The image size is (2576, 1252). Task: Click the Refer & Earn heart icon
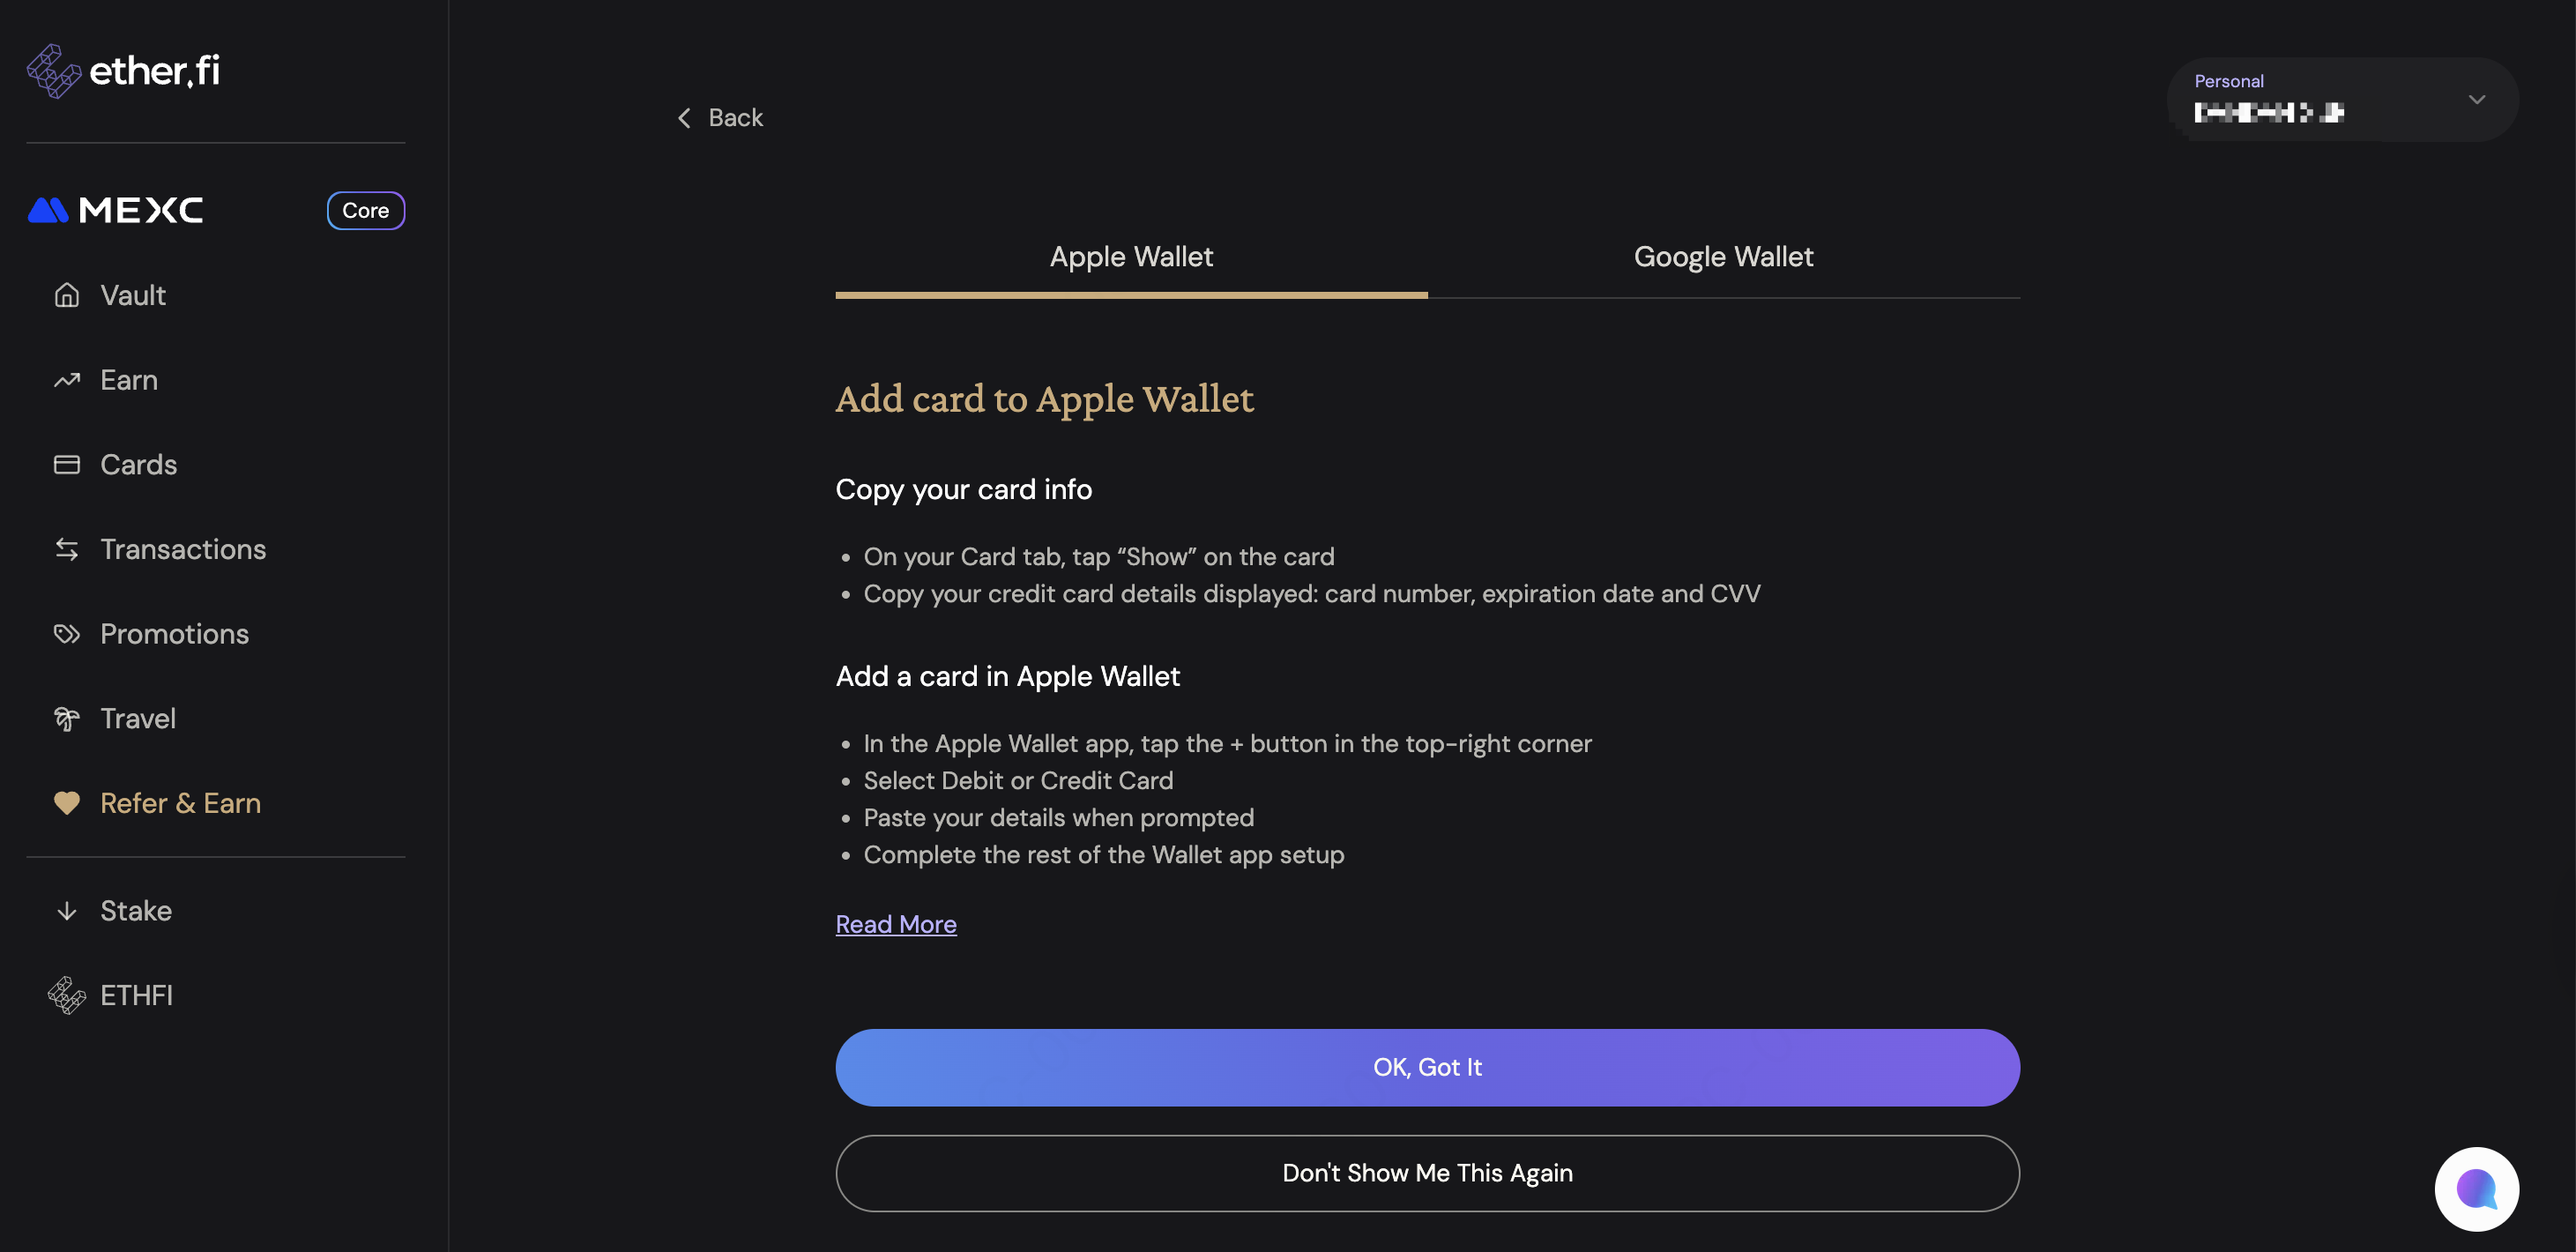pyautogui.click(x=67, y=803)
